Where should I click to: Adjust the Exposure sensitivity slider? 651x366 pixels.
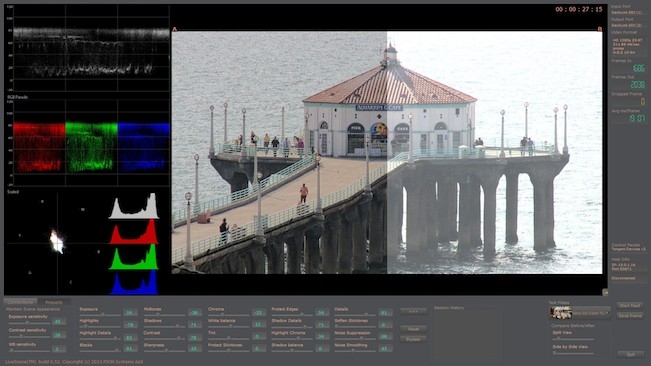29,322
